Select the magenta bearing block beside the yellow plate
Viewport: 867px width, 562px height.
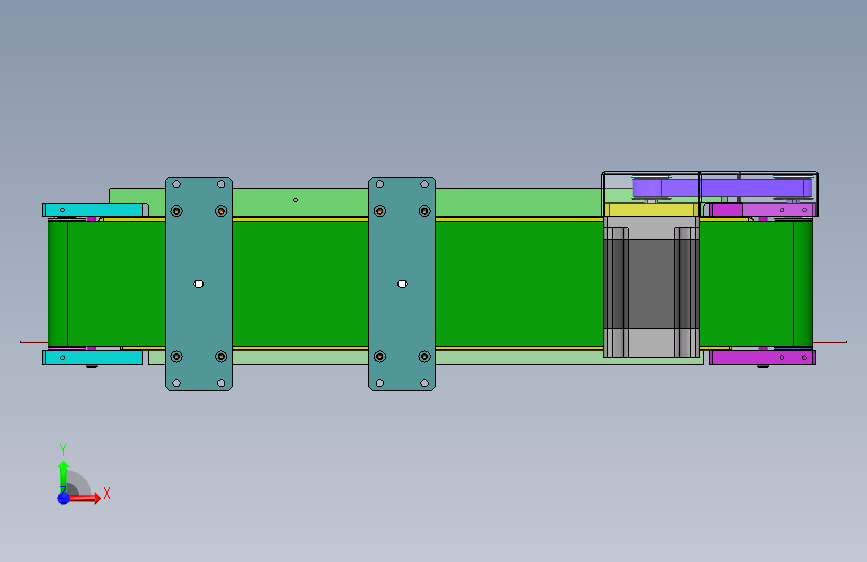pyautogui.click(x=762, y=210)
